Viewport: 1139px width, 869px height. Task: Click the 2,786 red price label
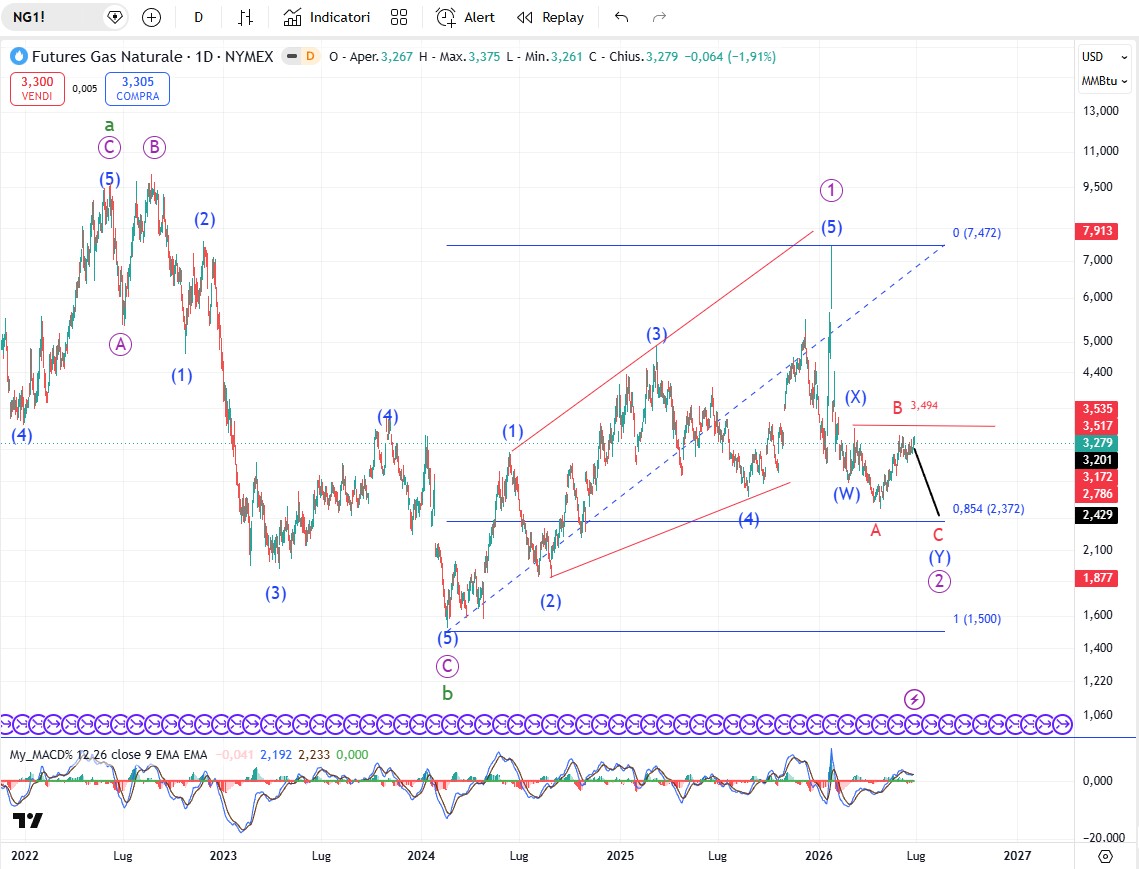1097,494
